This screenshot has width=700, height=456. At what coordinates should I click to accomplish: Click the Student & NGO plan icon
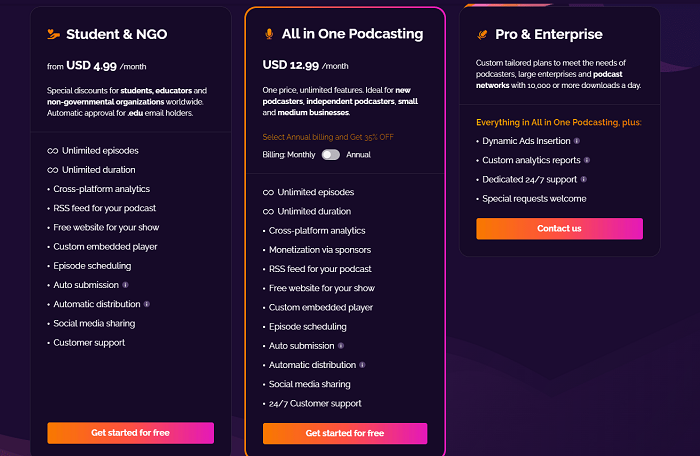[x=54, y=34]
